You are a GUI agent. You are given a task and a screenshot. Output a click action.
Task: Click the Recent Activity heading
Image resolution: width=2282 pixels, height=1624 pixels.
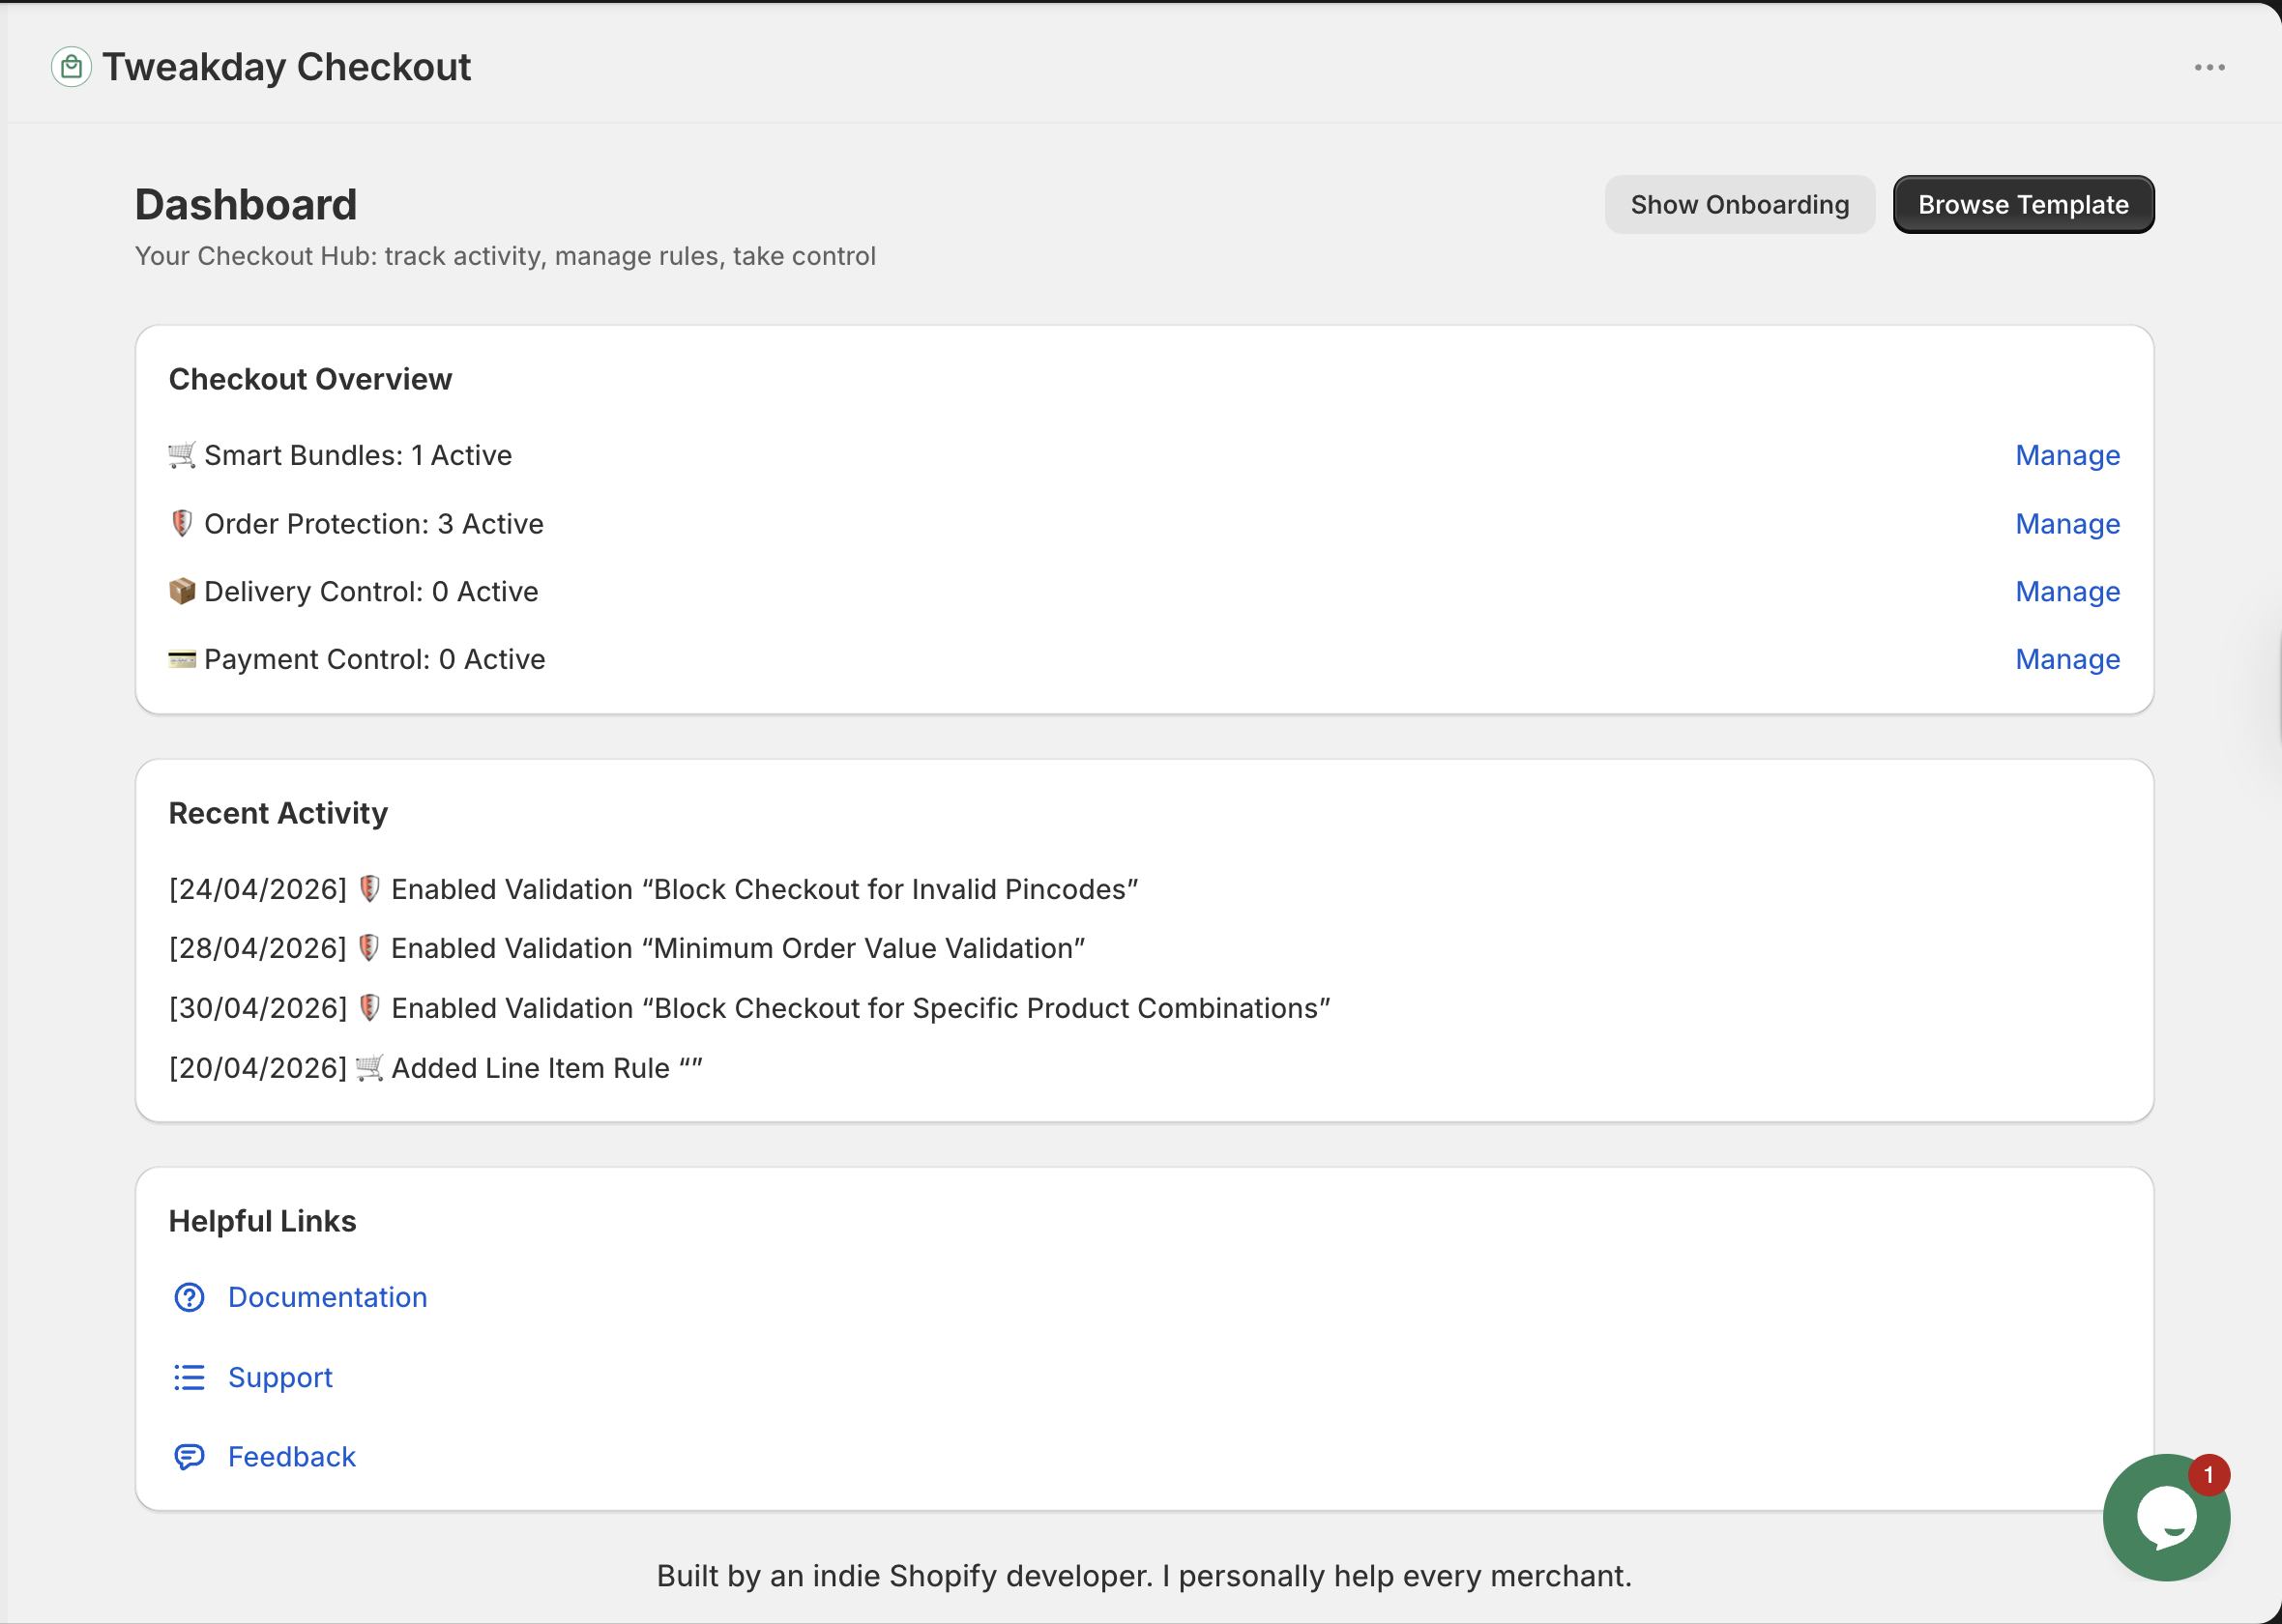[x=278, y=813]
